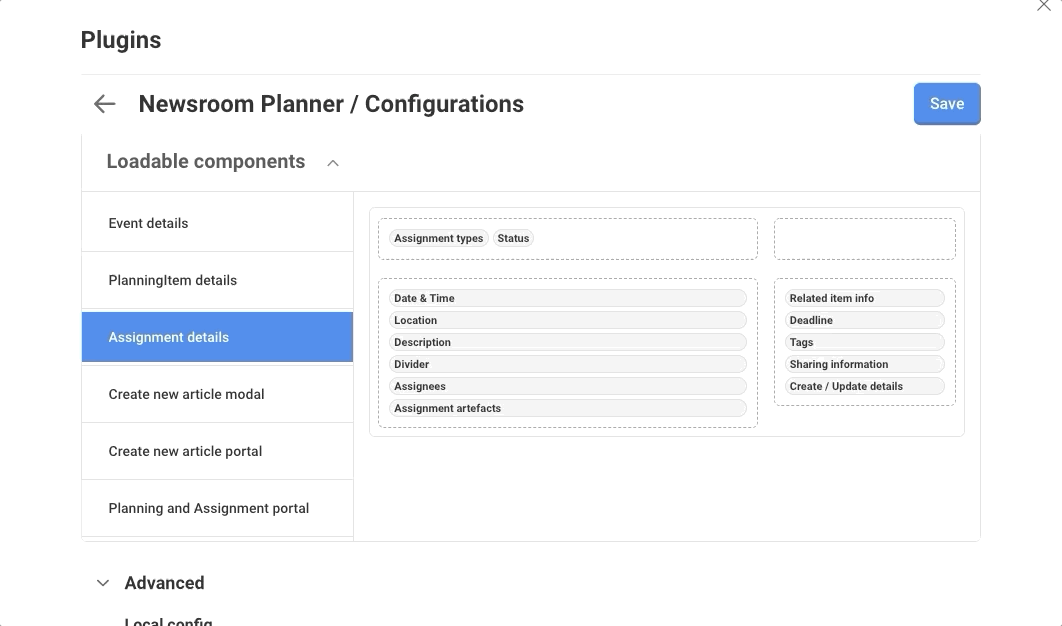Close the Plugins dialog
This screenshot has width=1062, height=626.
pyautogui.click(x=1044, y=5)
